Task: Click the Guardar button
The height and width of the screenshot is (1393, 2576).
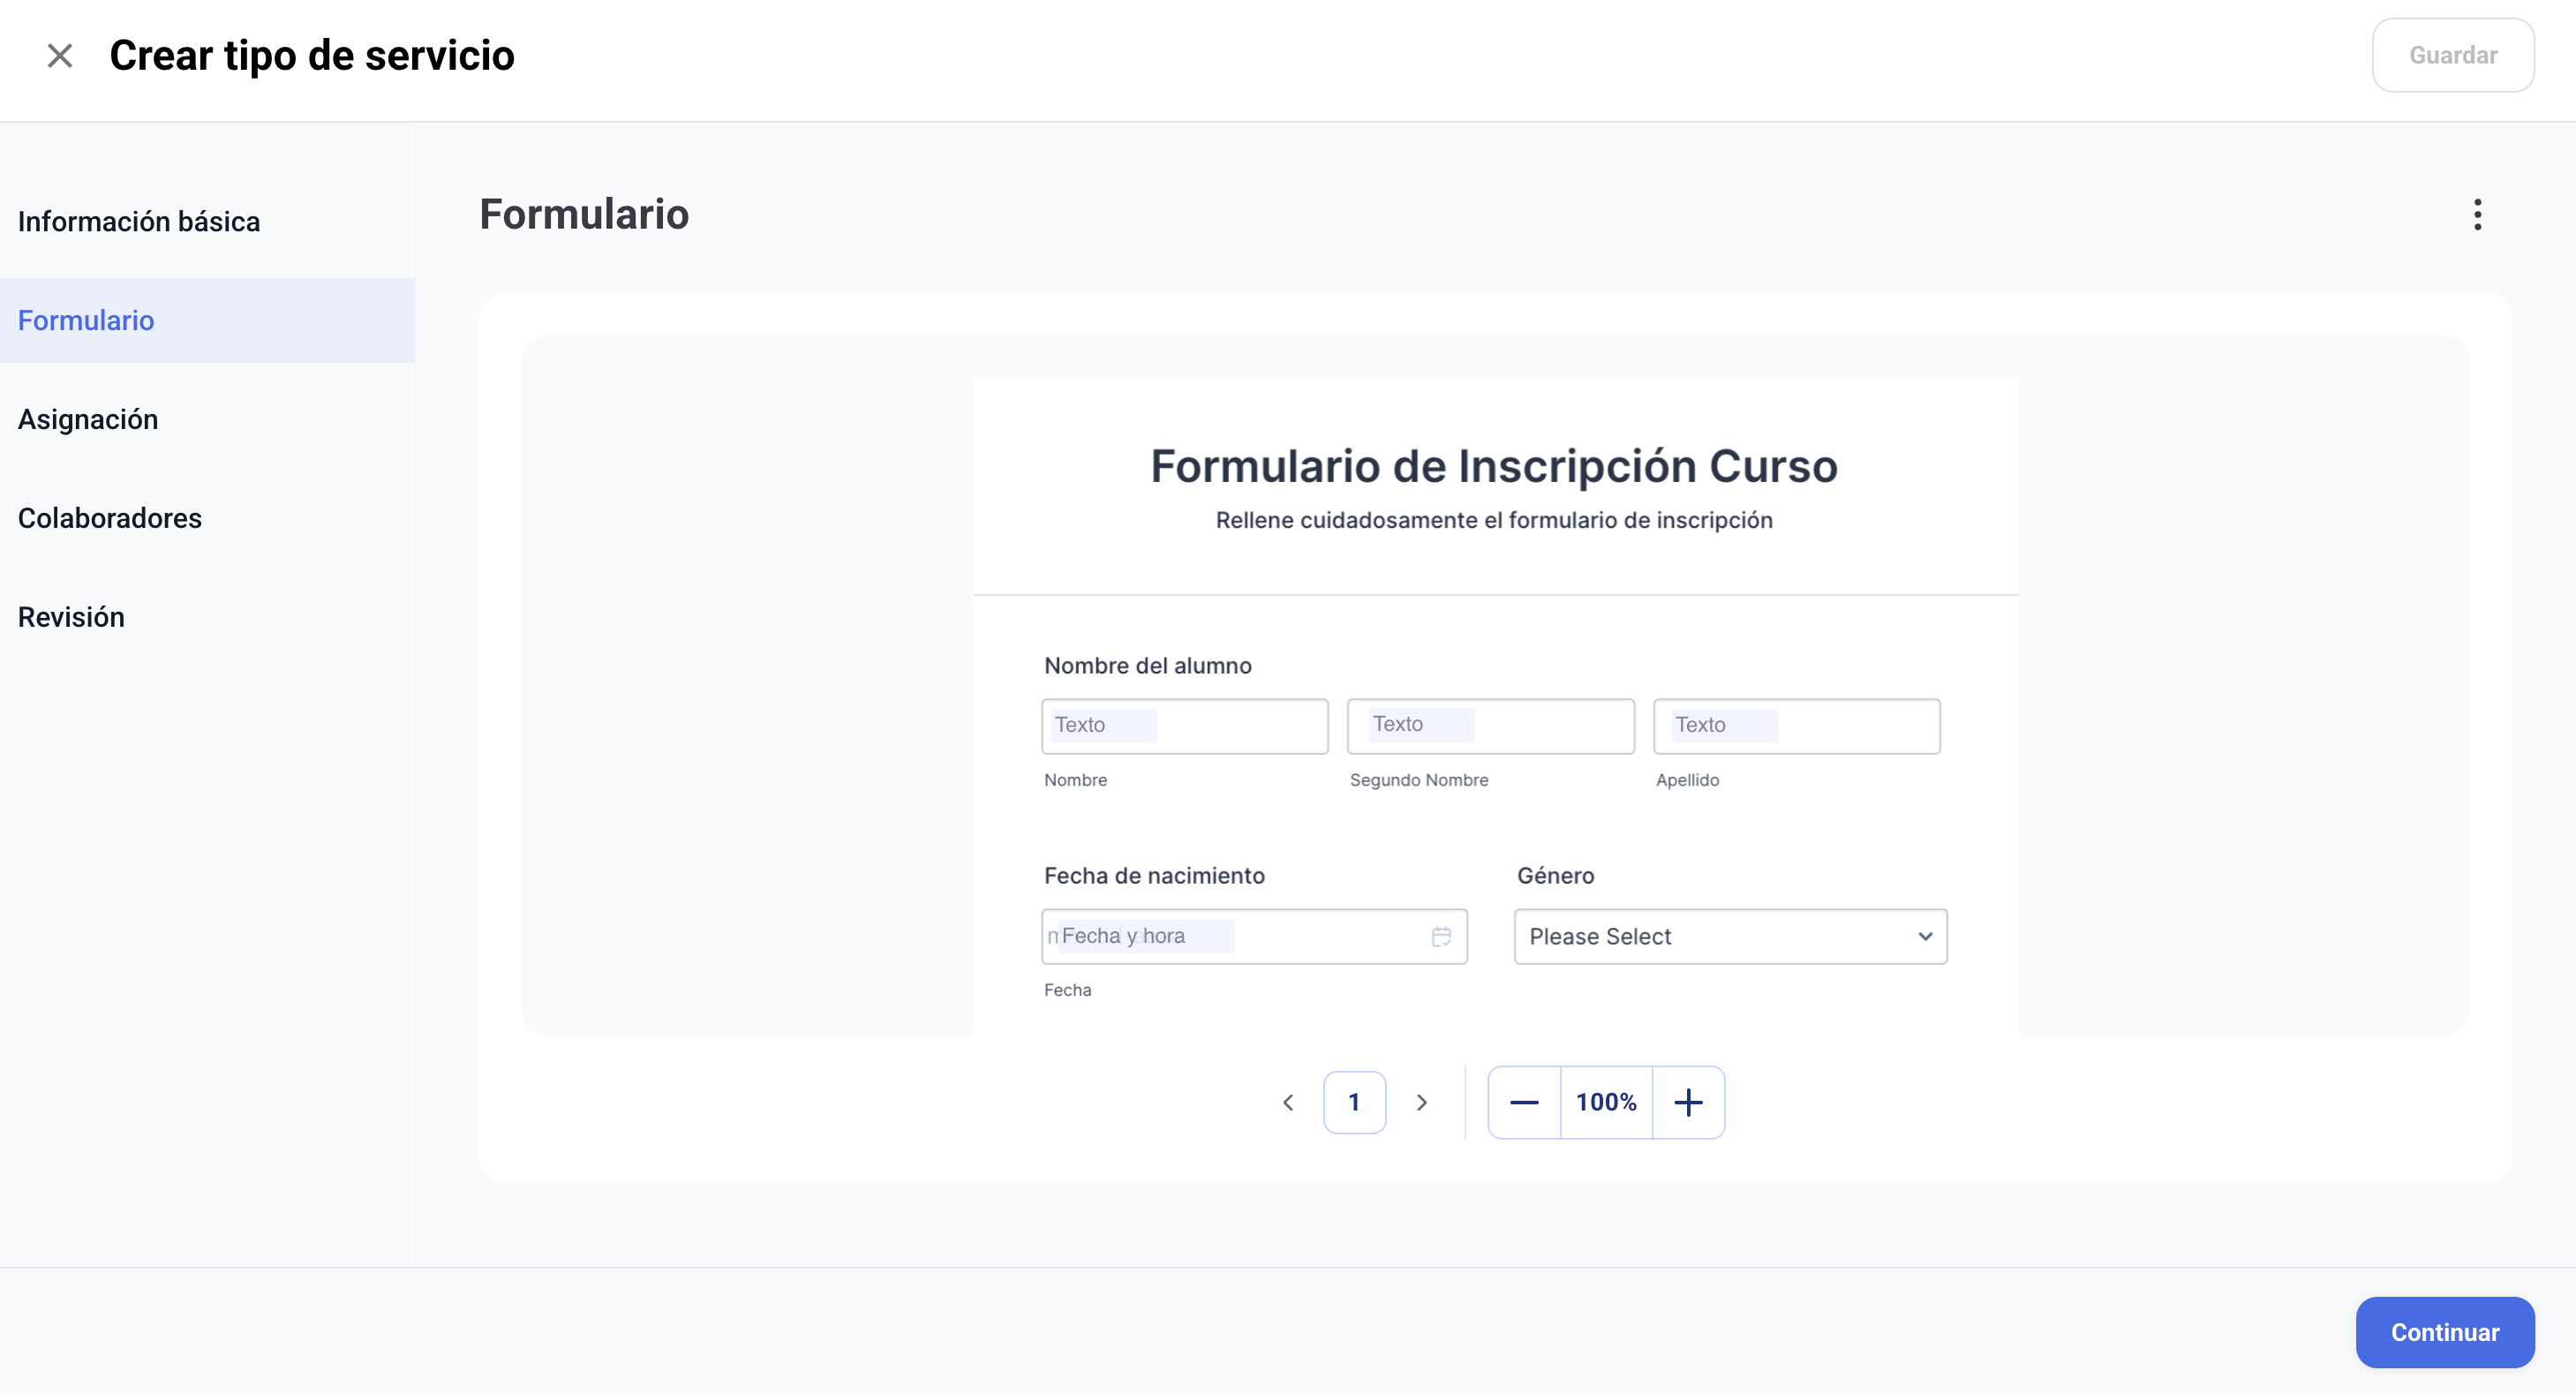Action: tap(2452, 55)
